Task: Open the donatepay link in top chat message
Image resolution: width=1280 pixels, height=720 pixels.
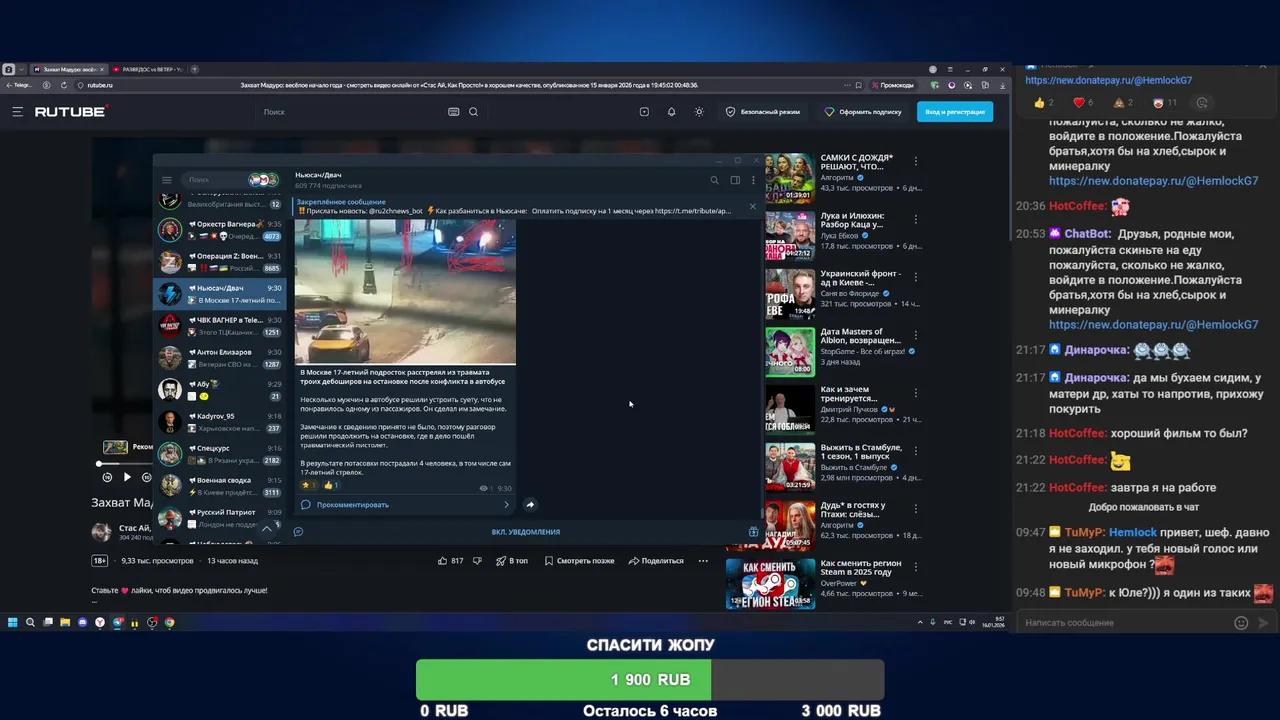Action: point(1108,80)
